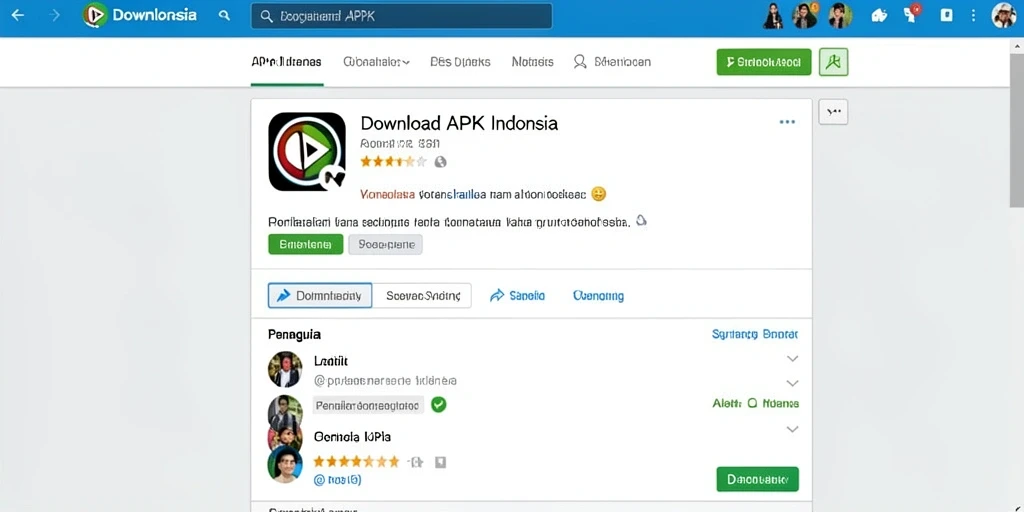Click the gray @ handle under 'Laatilt'
The width and height of the screenshot is (1024, 512).
(385, 381)
